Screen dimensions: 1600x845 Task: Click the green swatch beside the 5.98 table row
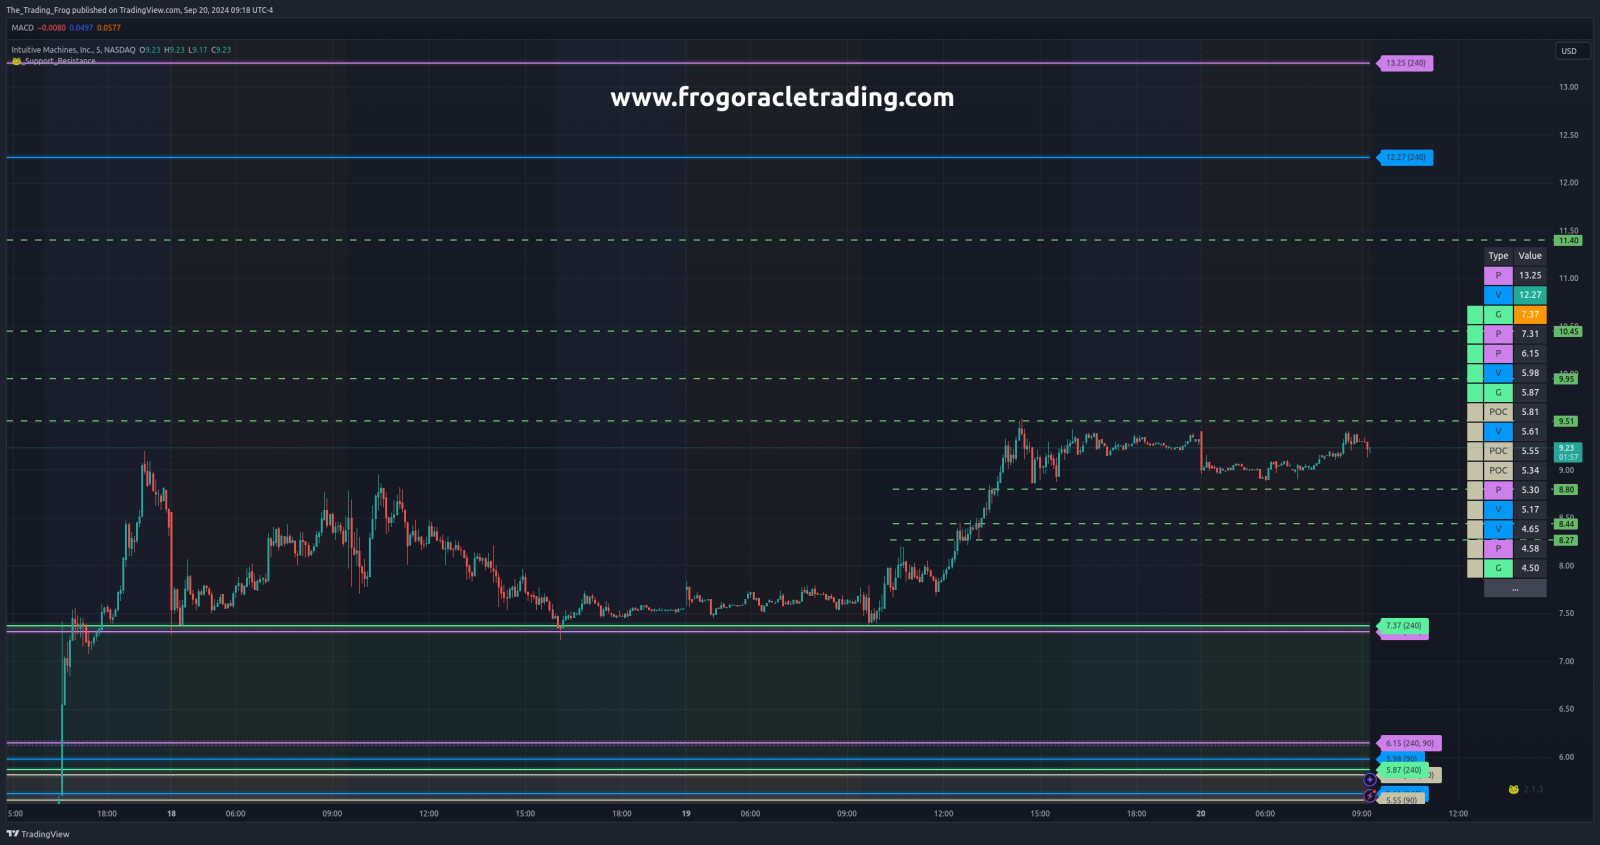(1475, 373)
